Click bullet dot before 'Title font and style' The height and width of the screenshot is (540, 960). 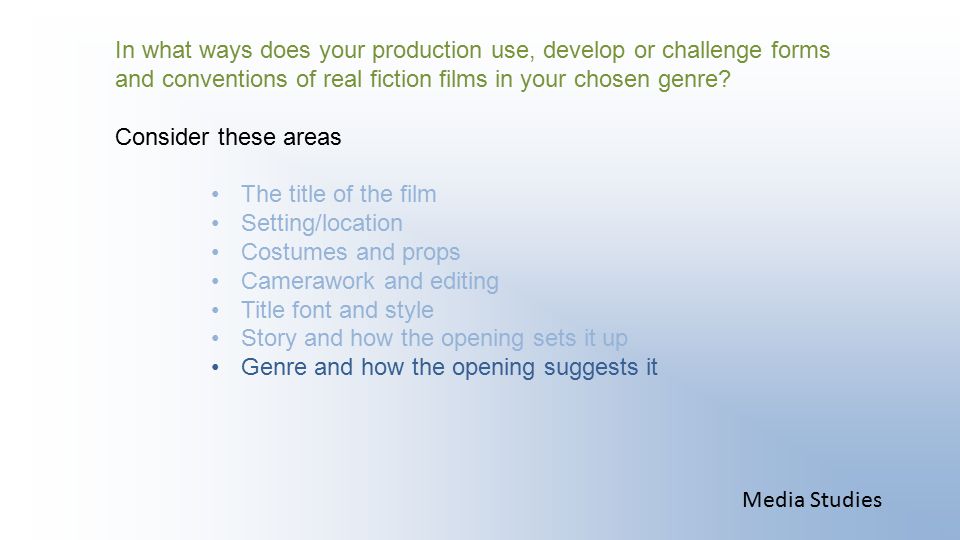pyautogui.click(x=215, y=311)
